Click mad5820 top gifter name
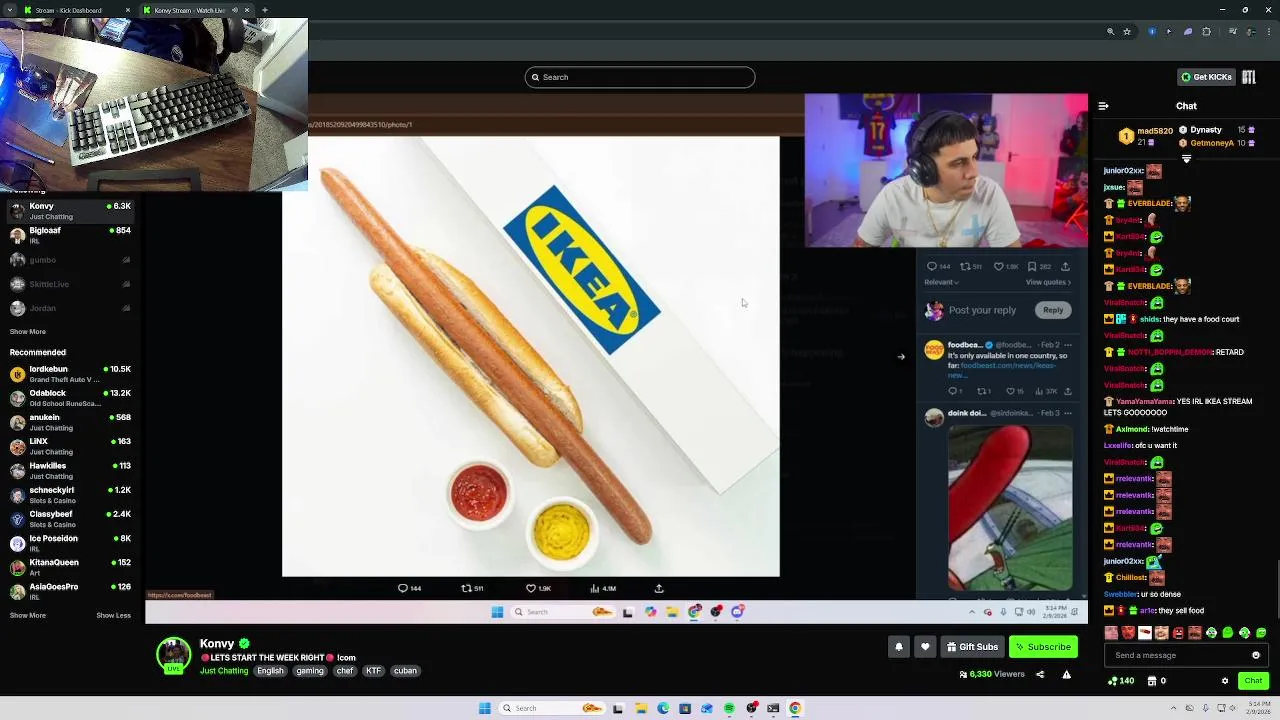 click(x=1155, y=131)
